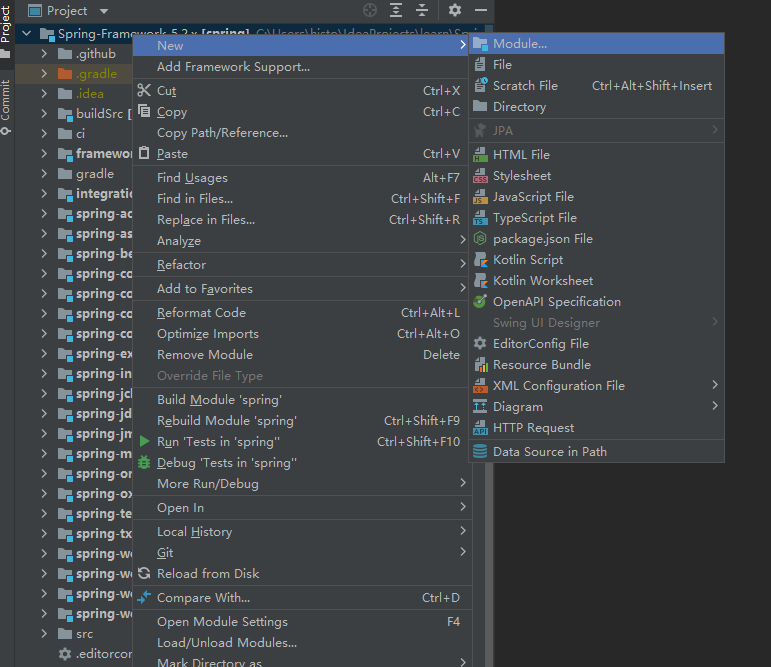
Task: Choose Optimize Imports
Action: [x=302, y=334]
